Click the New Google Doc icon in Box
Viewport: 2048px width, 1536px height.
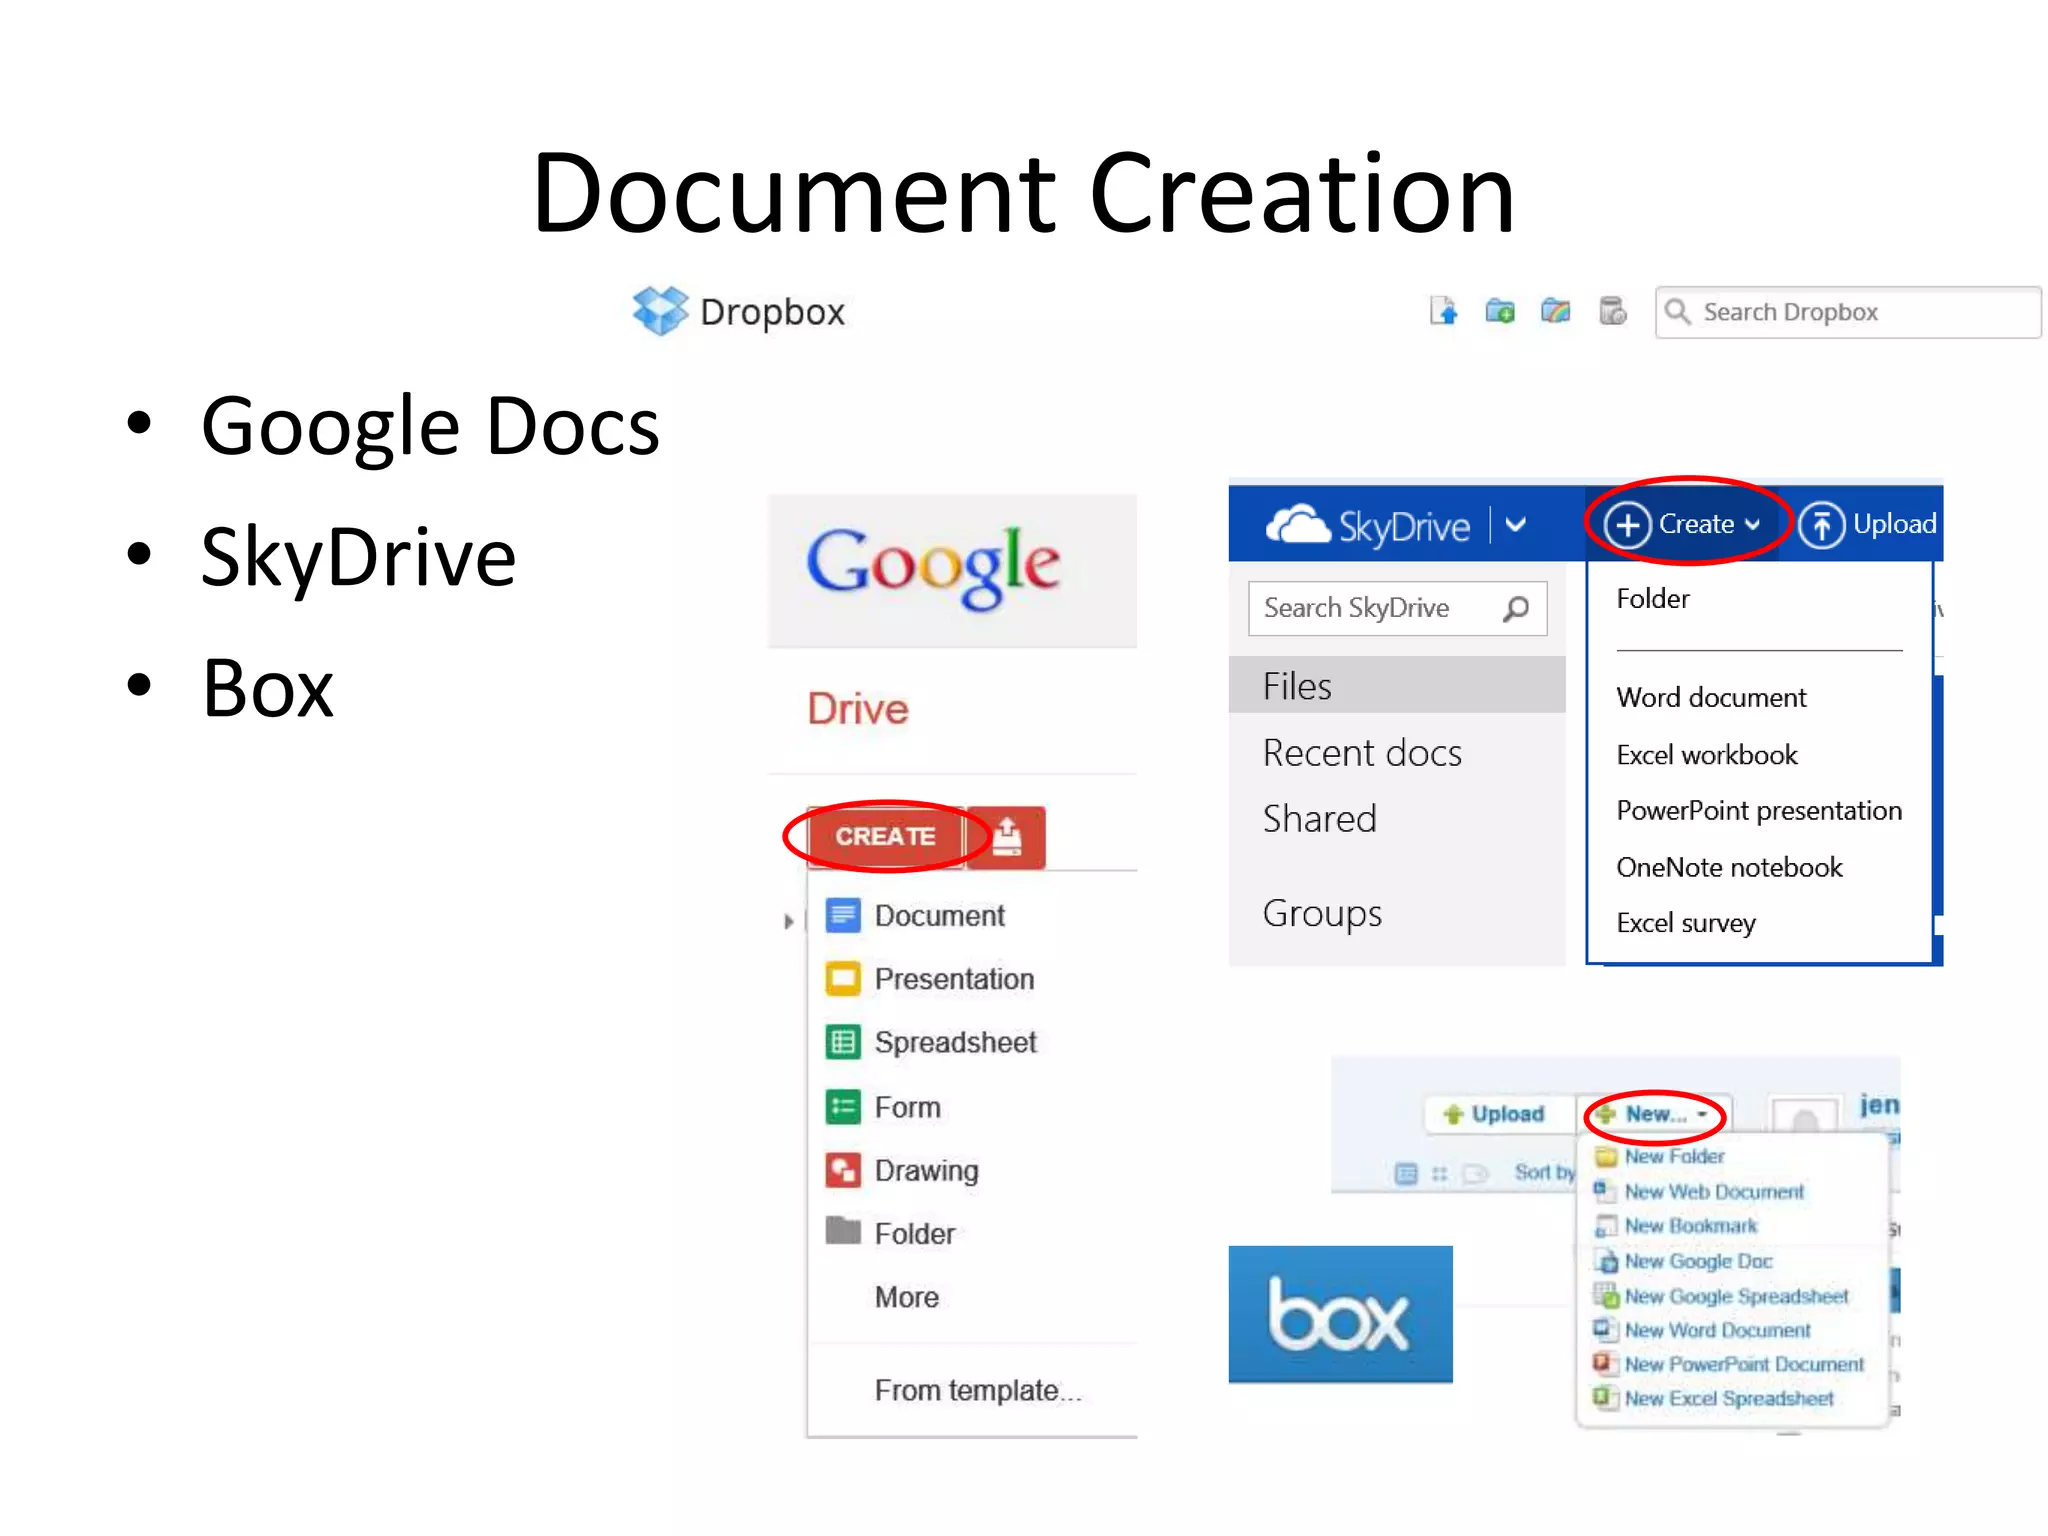point(1606,1262)
